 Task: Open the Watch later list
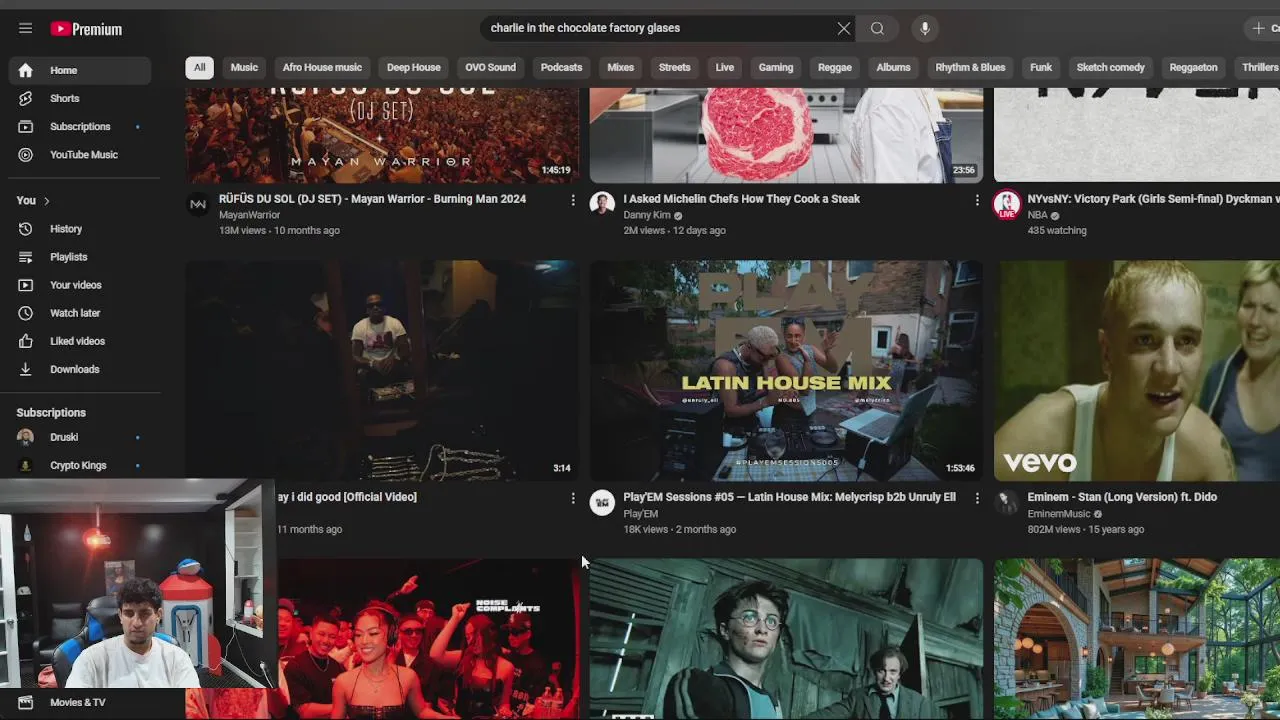[x=80, y=313]
